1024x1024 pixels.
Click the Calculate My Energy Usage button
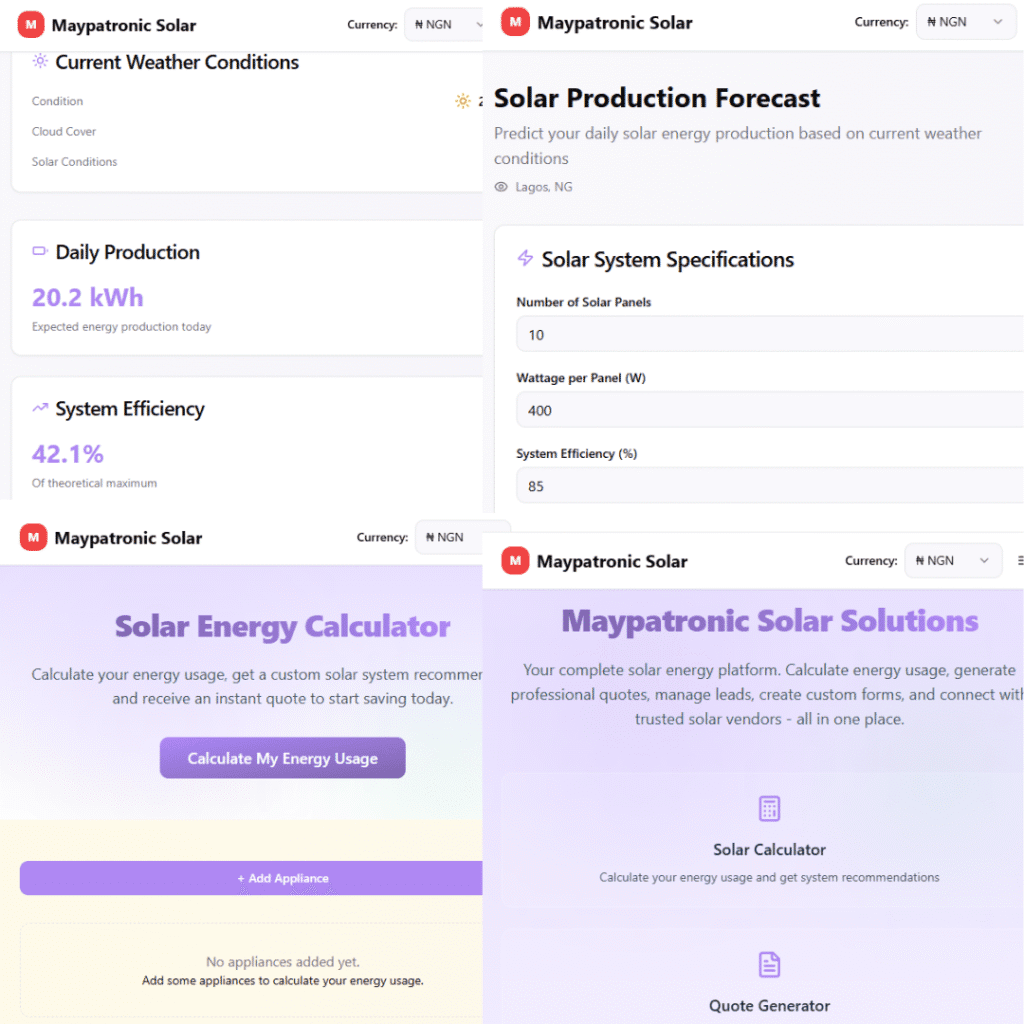(x=282, y=757)
